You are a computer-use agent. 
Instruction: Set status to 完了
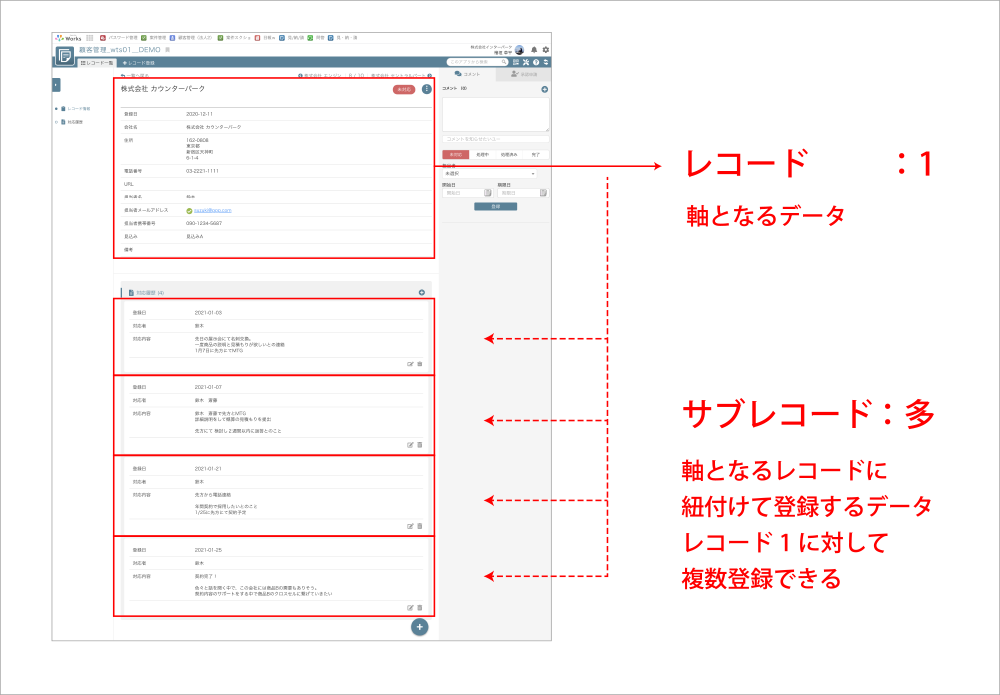point(536,155)
